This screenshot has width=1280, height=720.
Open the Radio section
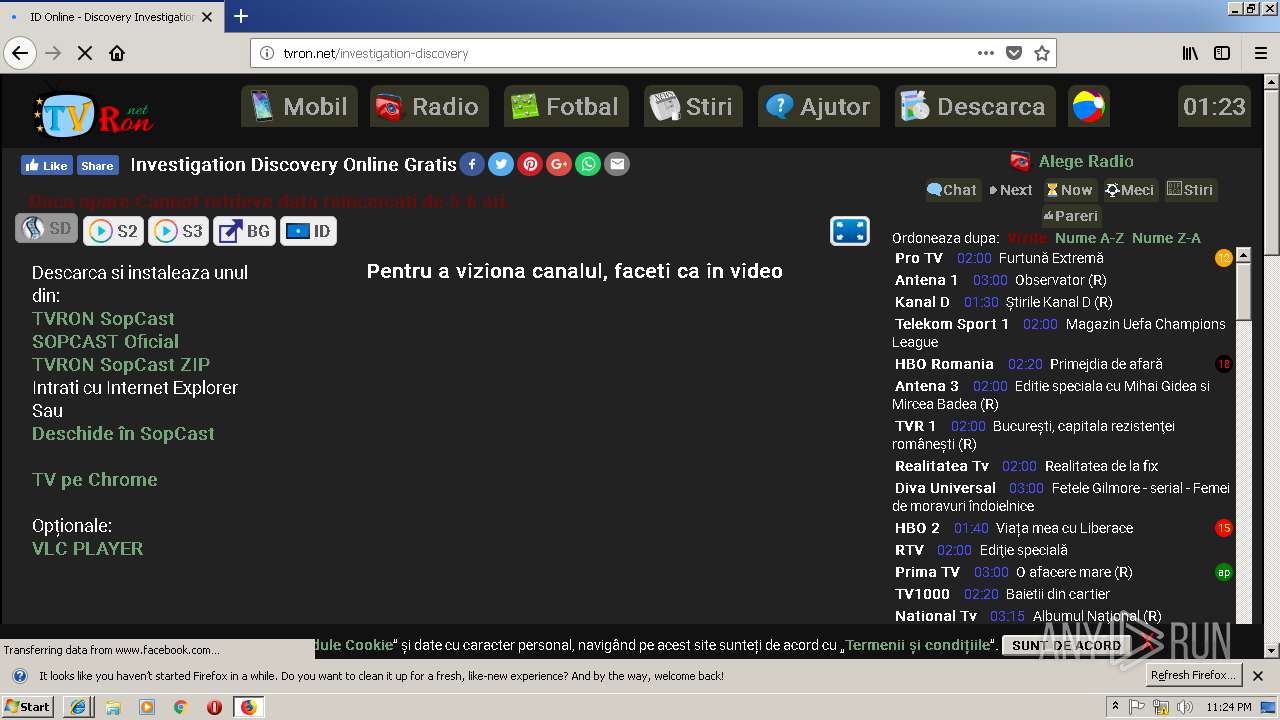(x=429, y=106)
